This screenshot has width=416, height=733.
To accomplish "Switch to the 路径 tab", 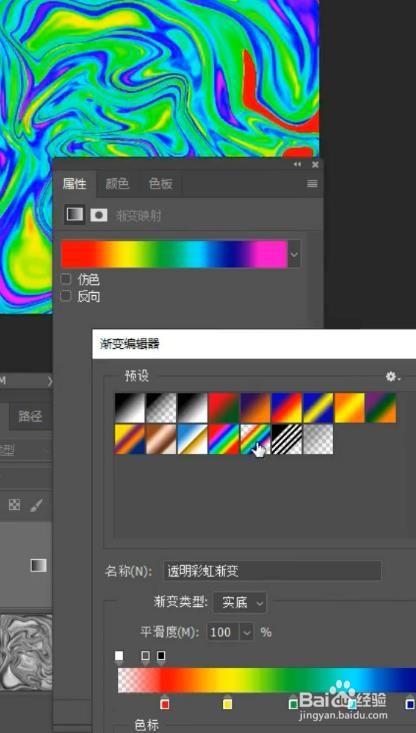I will (x=30, y=416).
